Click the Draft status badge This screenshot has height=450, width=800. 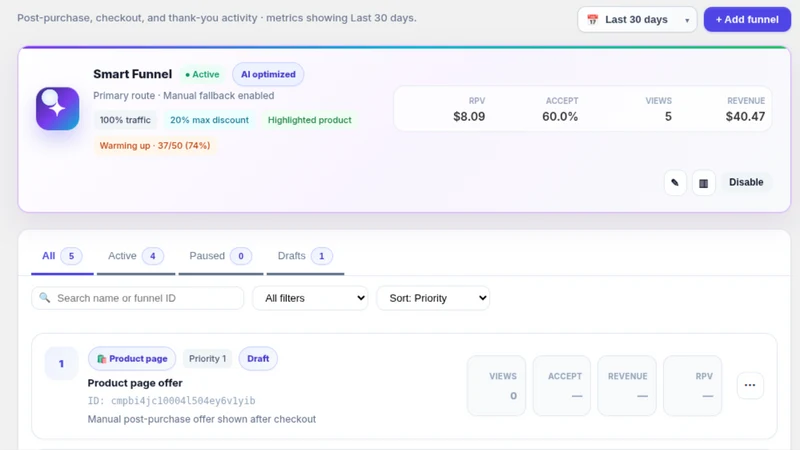click(258, 359)
